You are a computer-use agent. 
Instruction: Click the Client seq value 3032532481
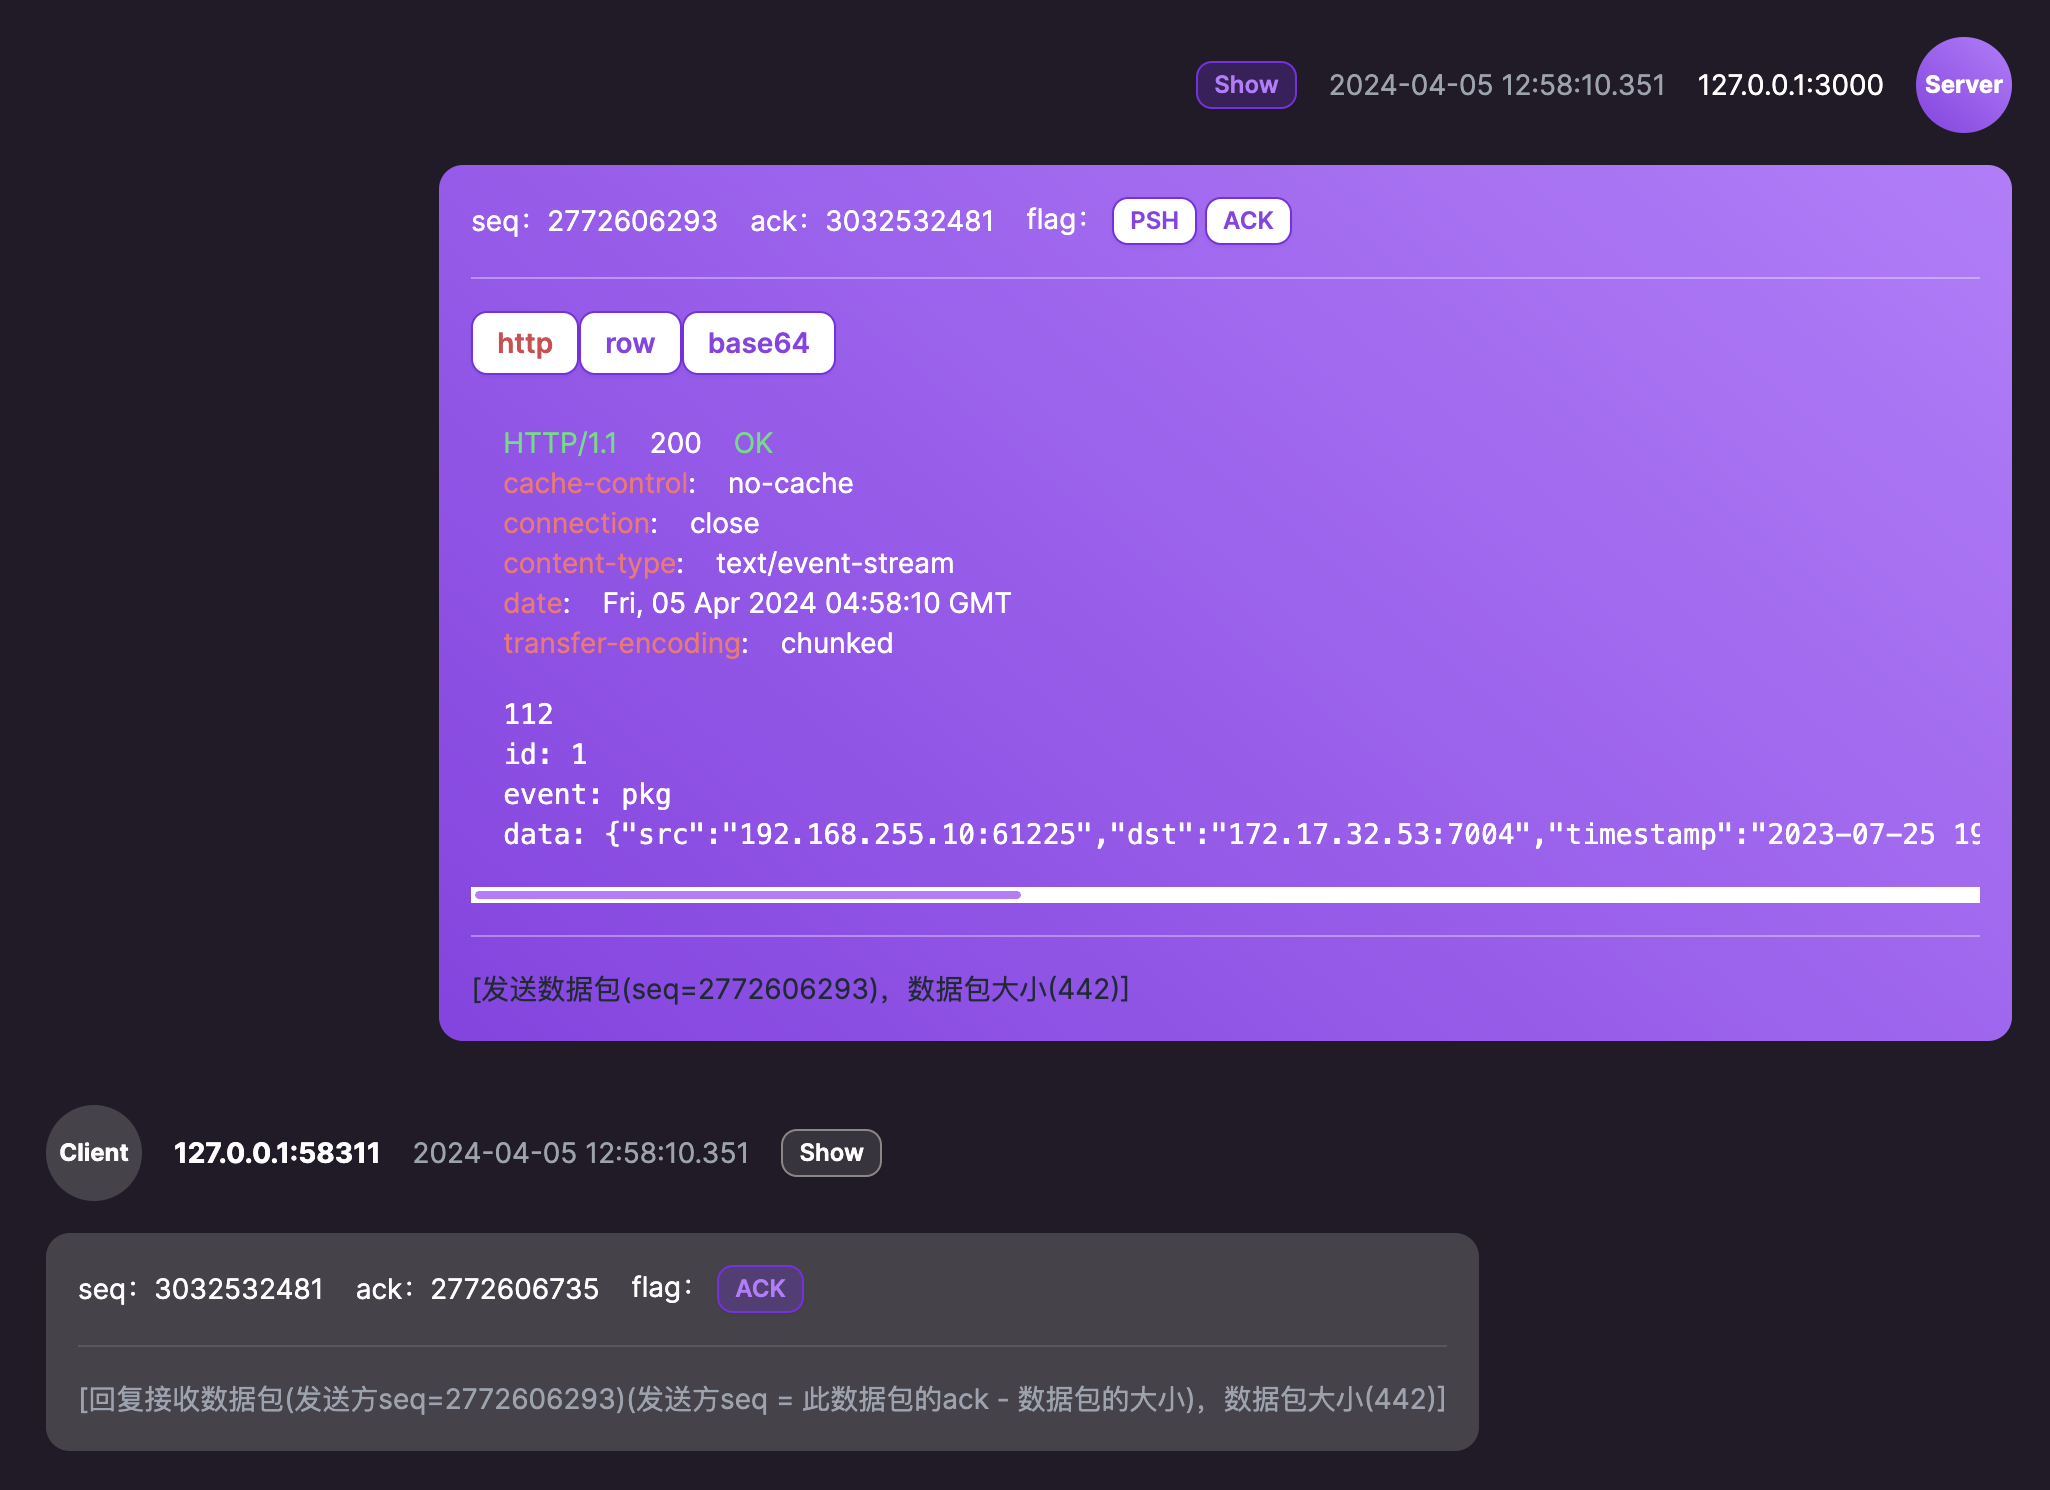tap(239, 1289)
